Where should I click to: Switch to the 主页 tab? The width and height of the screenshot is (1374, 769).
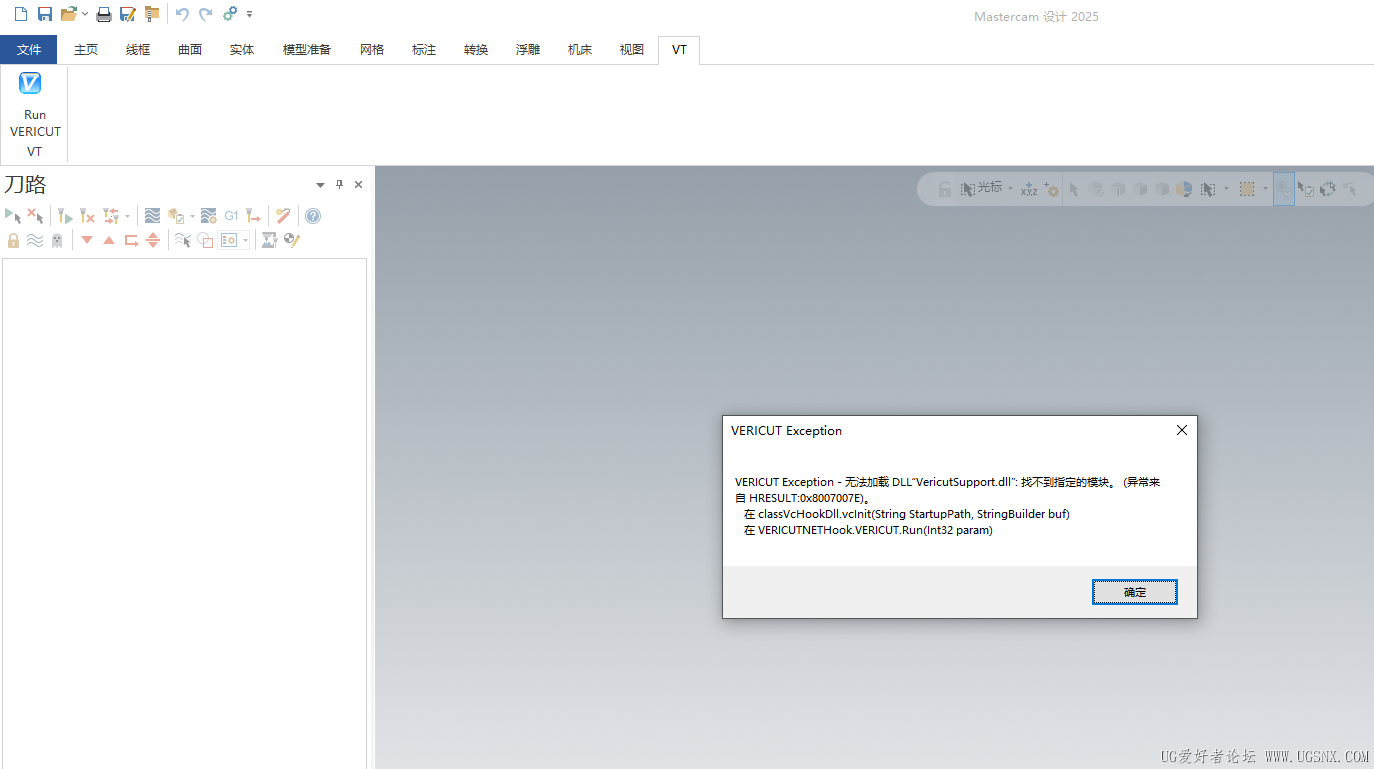[86, 49]
